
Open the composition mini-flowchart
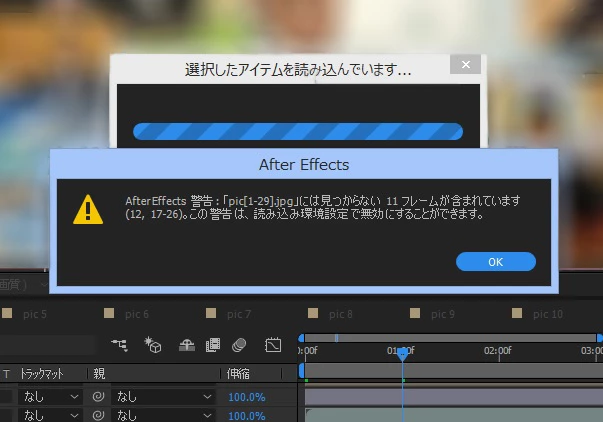120,345
